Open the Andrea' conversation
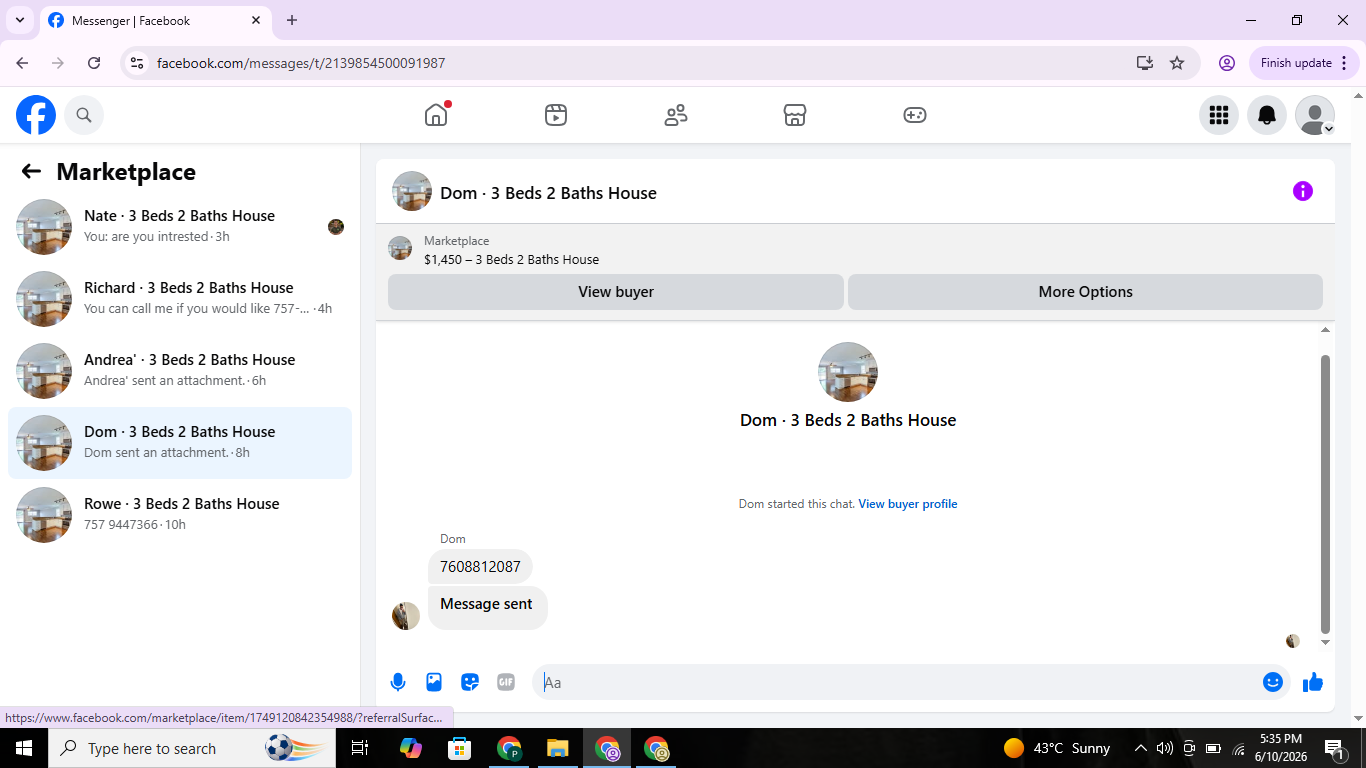The height and width of the screenshot is (768, 1366). point(180,371)
